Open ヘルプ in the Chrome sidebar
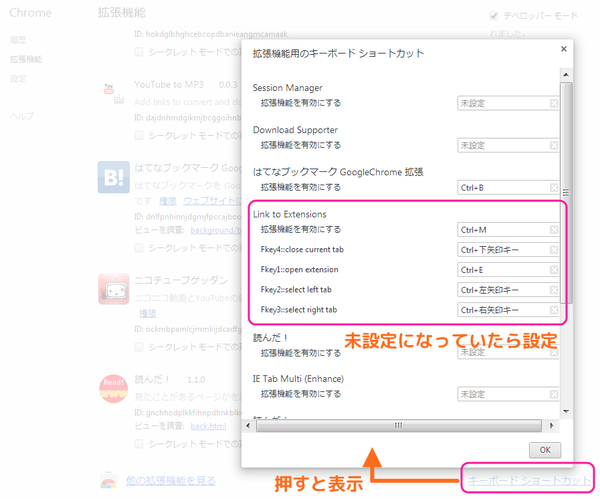 tap(22, 116)
